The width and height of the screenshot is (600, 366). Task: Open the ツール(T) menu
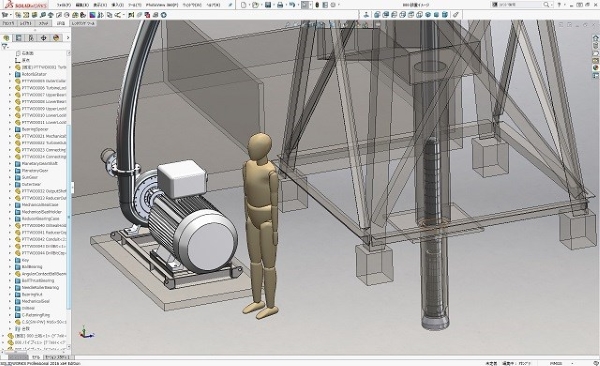(x=134, y=5)
